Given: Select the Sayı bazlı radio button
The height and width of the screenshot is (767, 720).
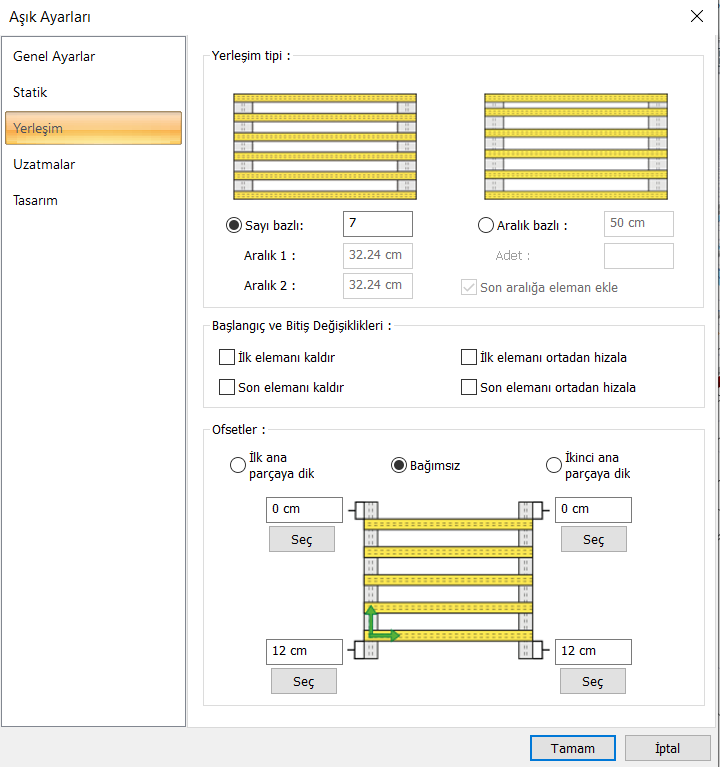Looking at the screenshot, I should coord(234,225).
